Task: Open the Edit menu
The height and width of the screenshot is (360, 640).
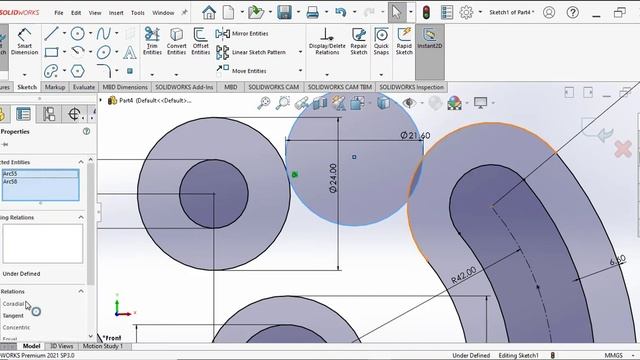Action: tap(76, 13)
